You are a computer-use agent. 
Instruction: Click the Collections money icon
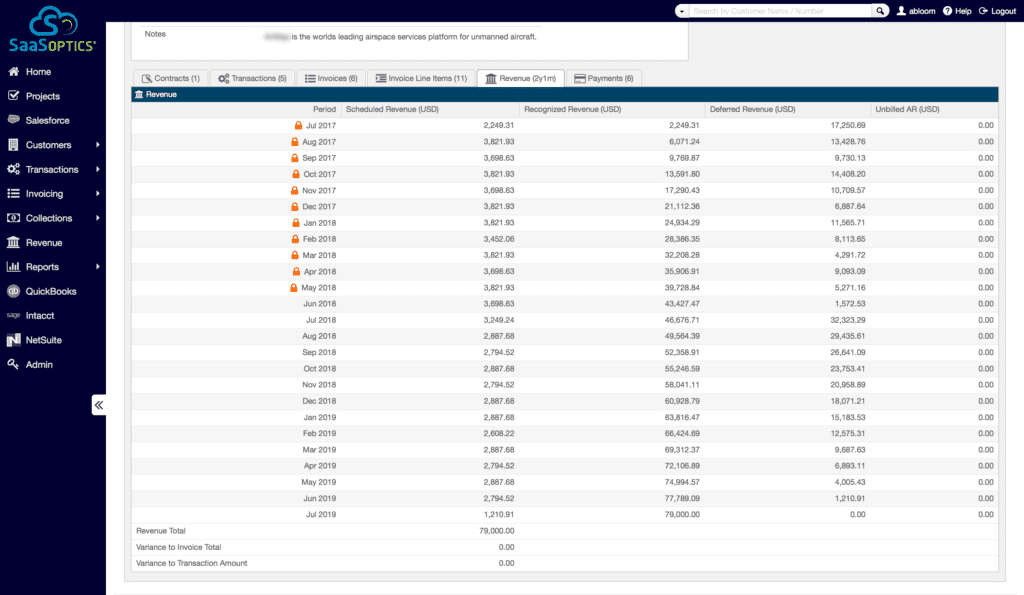click(13, 217)
